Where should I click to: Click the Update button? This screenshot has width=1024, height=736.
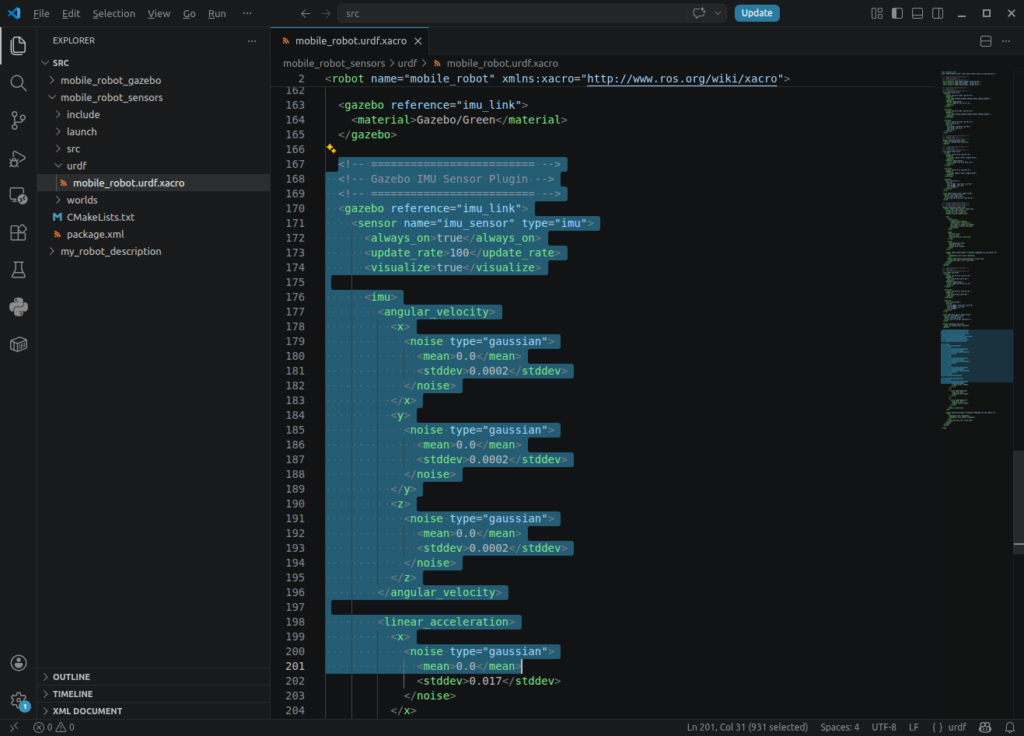[756, 13]
